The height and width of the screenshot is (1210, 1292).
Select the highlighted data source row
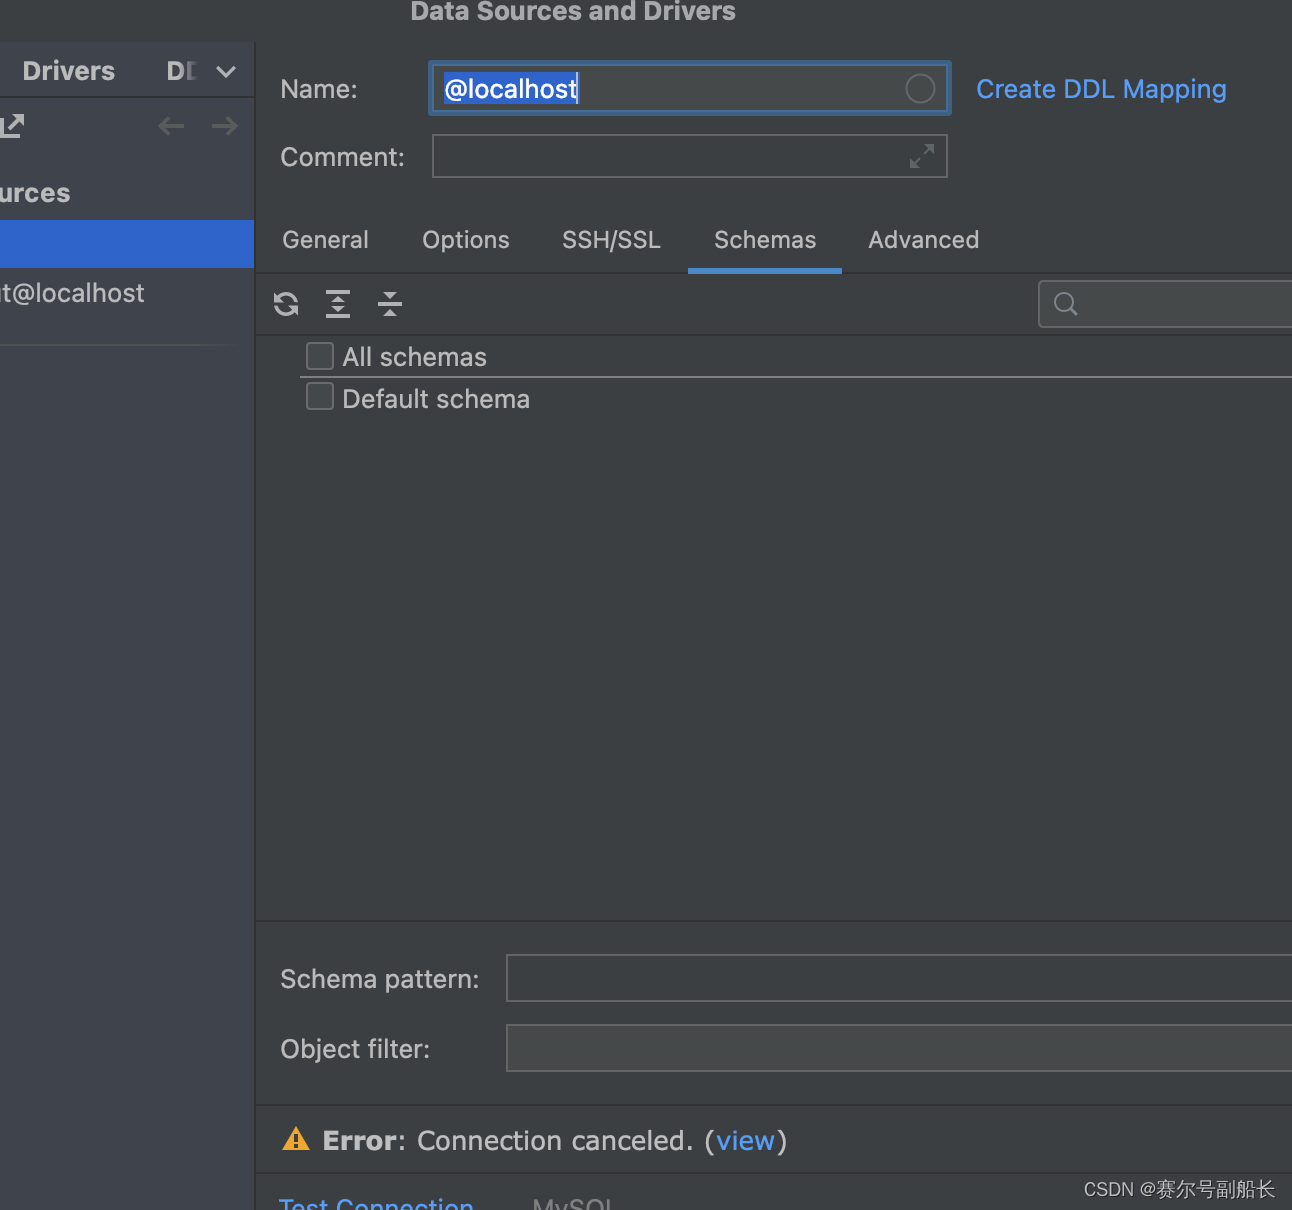[127, 244]
